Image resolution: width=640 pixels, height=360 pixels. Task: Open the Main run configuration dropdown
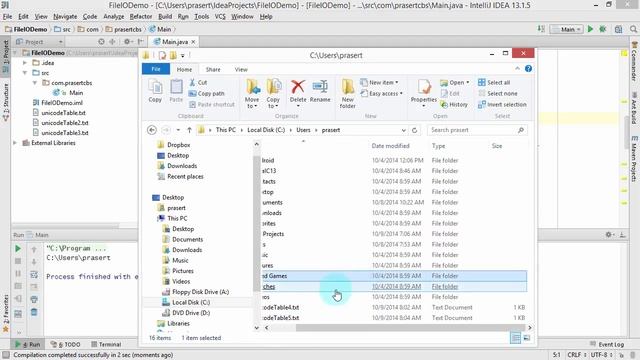[x=567, y=29]
